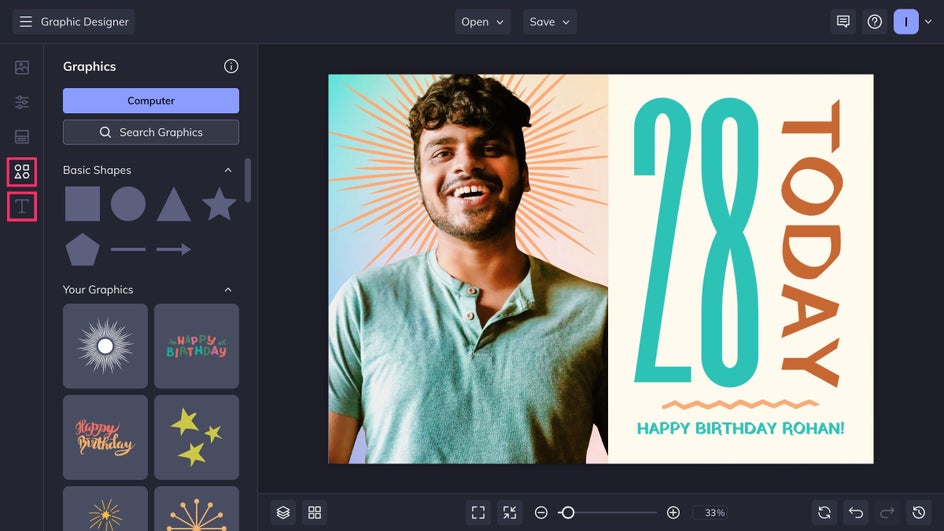This screenshot has height=531, width=944.
Task: Show Graphics panel info
Action: (x=231, y=66)
